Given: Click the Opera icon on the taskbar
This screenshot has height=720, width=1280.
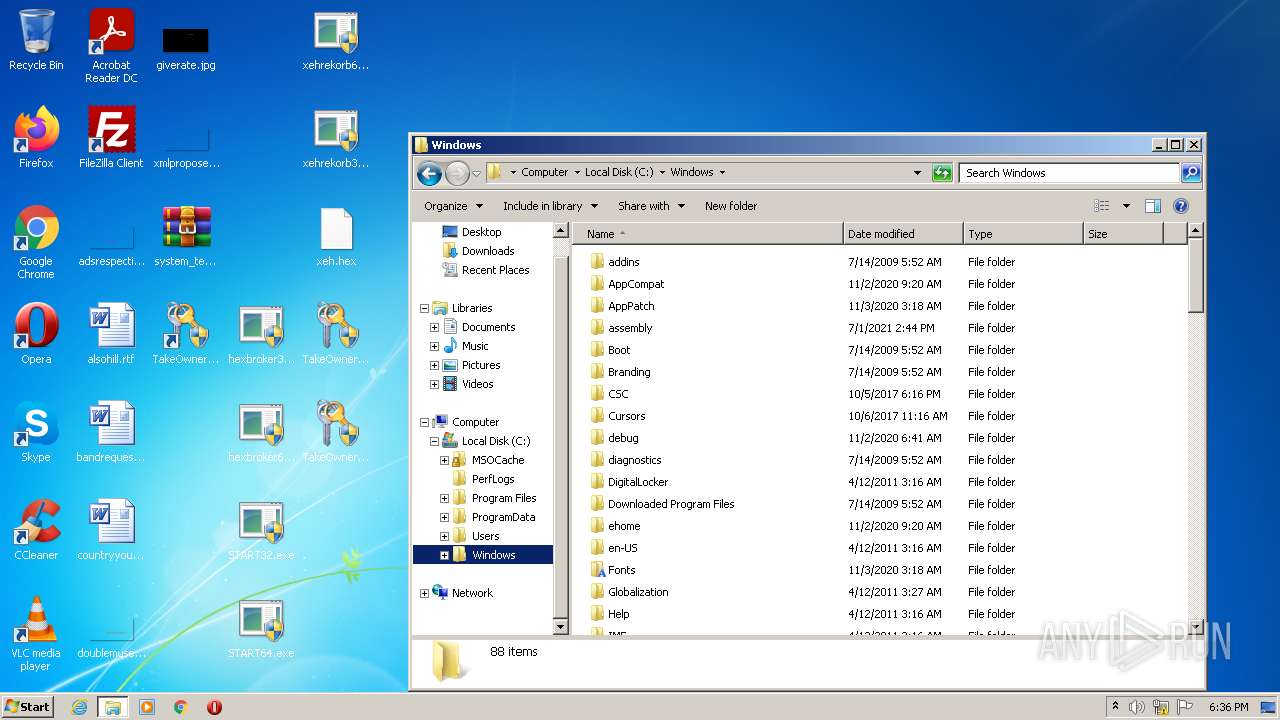Looking at the screenshot, I should click(214, 707).
